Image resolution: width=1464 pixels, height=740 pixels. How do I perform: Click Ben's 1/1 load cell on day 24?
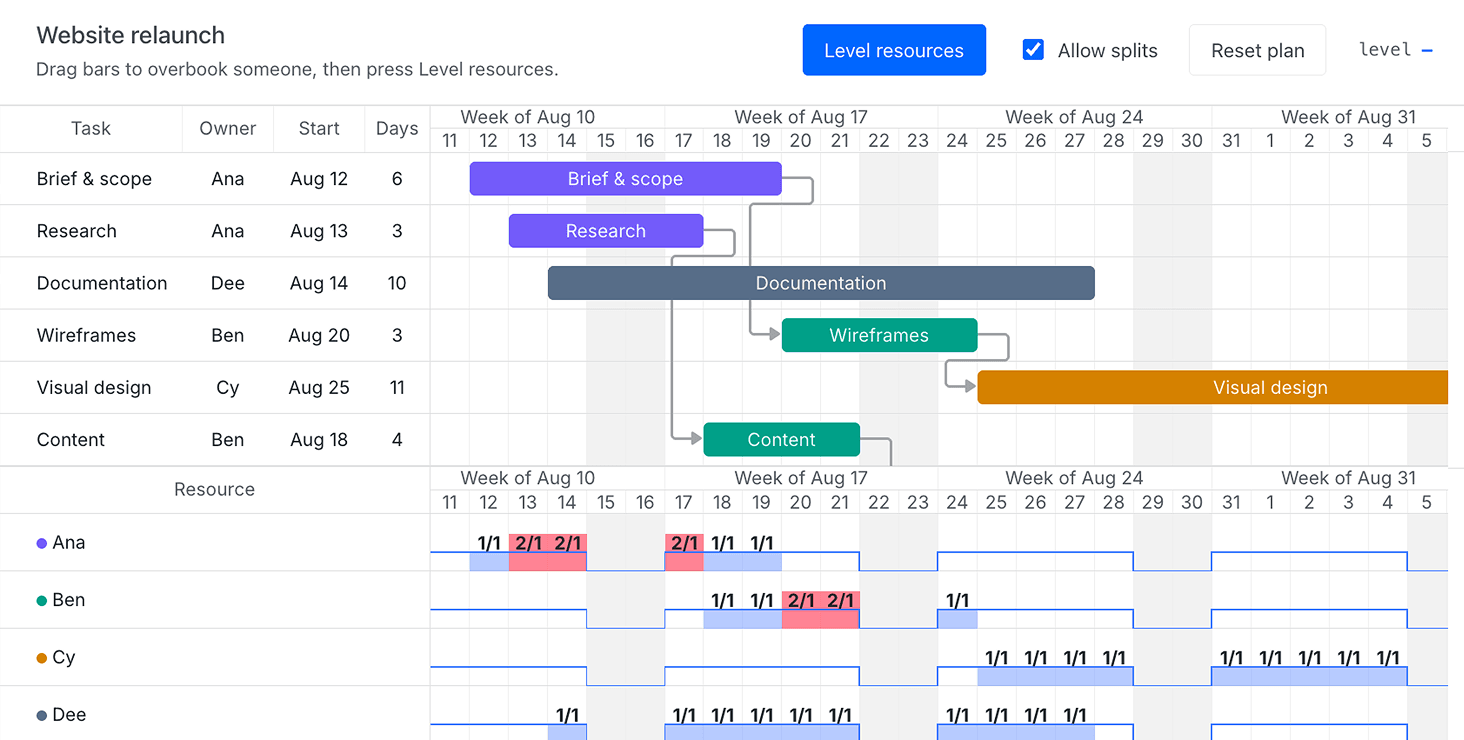tap(957, 610)
